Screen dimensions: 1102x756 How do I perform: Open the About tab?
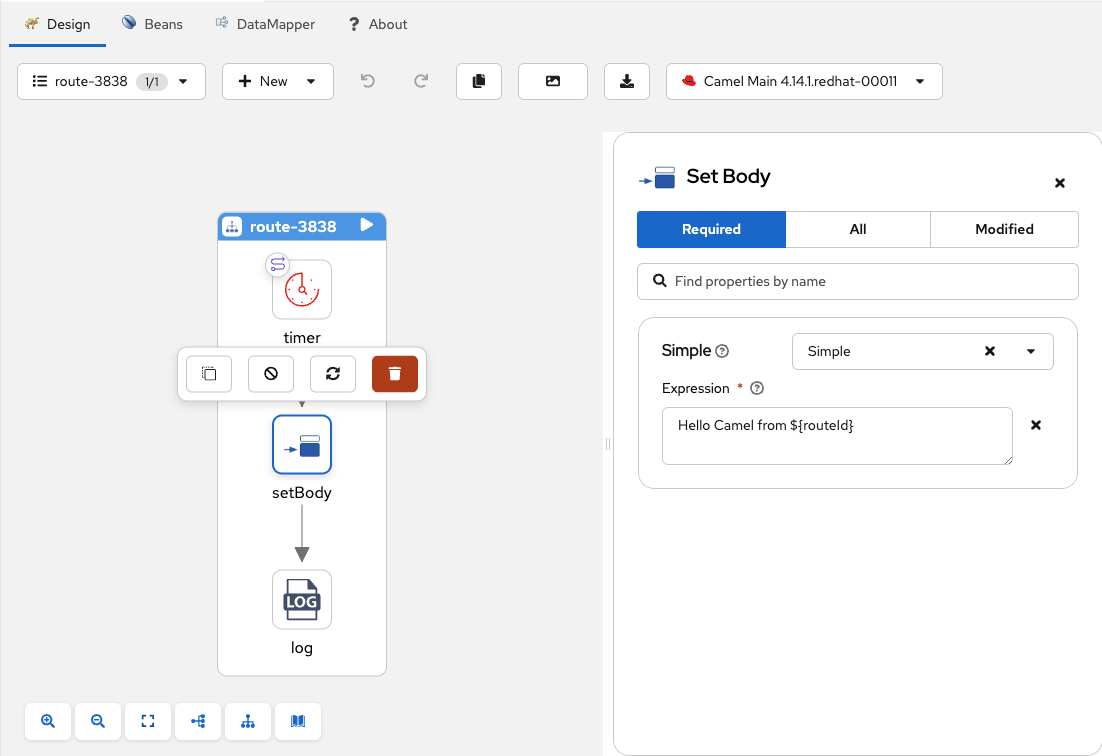point(378,24)
